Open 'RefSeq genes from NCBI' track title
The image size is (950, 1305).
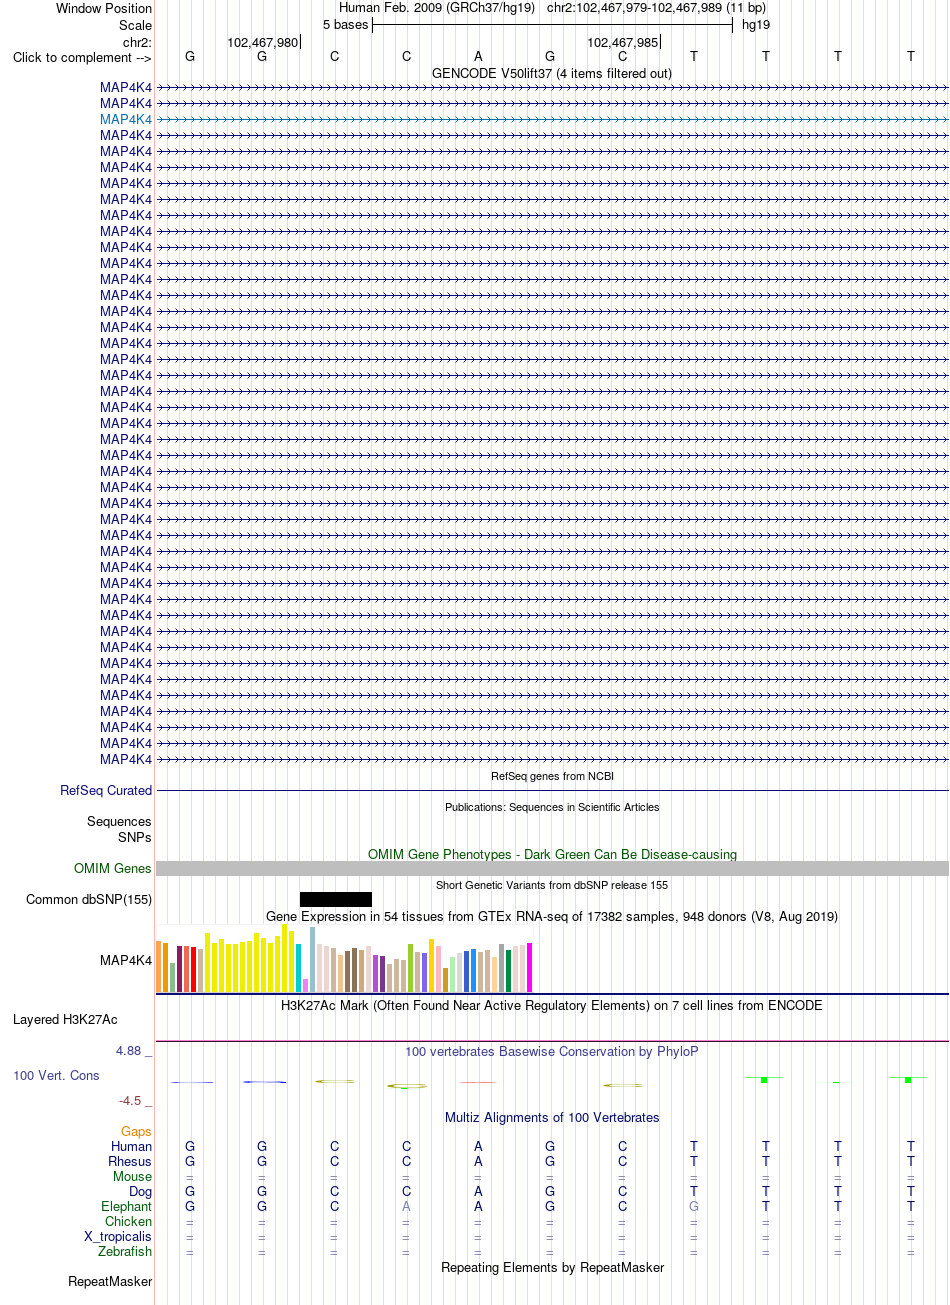552,776
